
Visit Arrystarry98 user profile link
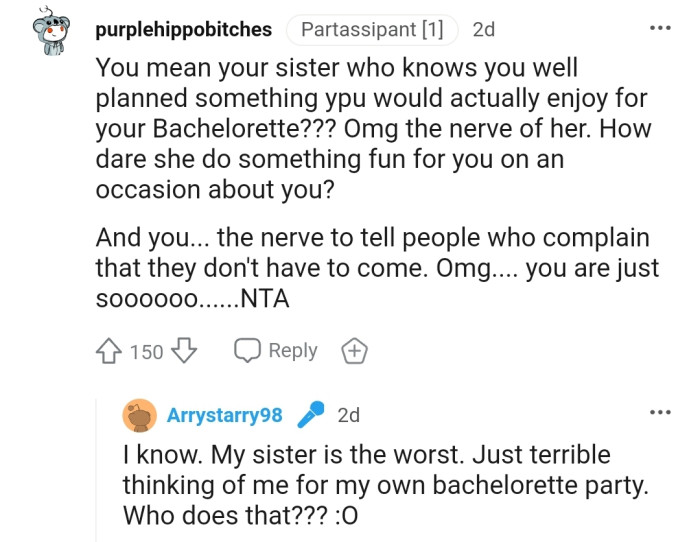pyautogui.click(x=224, y=415)
